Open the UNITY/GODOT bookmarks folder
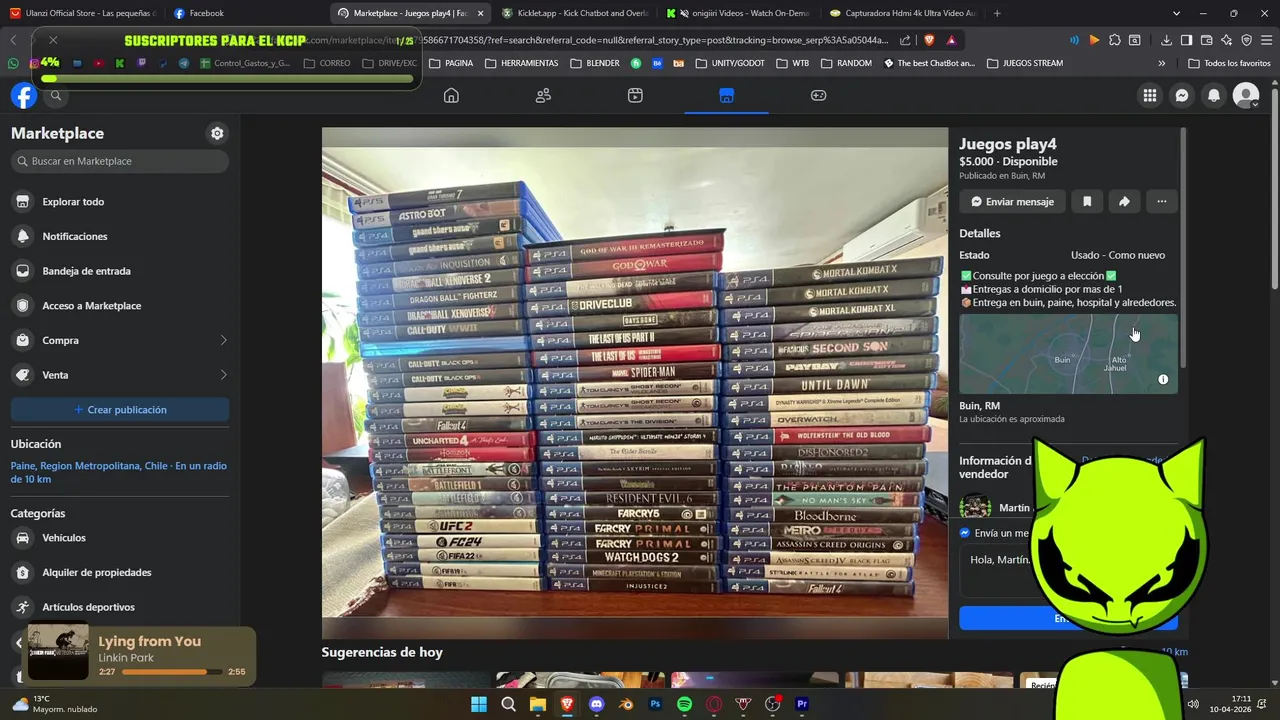Viewport: 1280px width, 720px height. [729, 63]
